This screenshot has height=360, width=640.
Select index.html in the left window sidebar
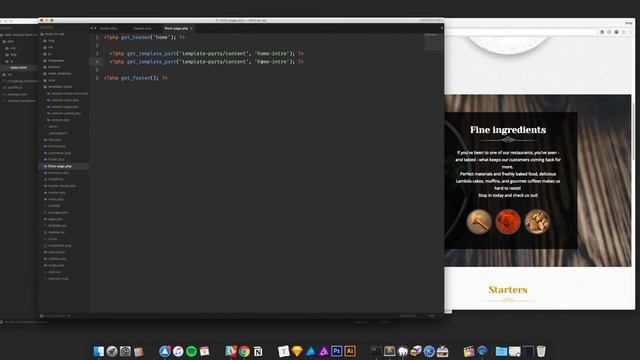point(19,68)
